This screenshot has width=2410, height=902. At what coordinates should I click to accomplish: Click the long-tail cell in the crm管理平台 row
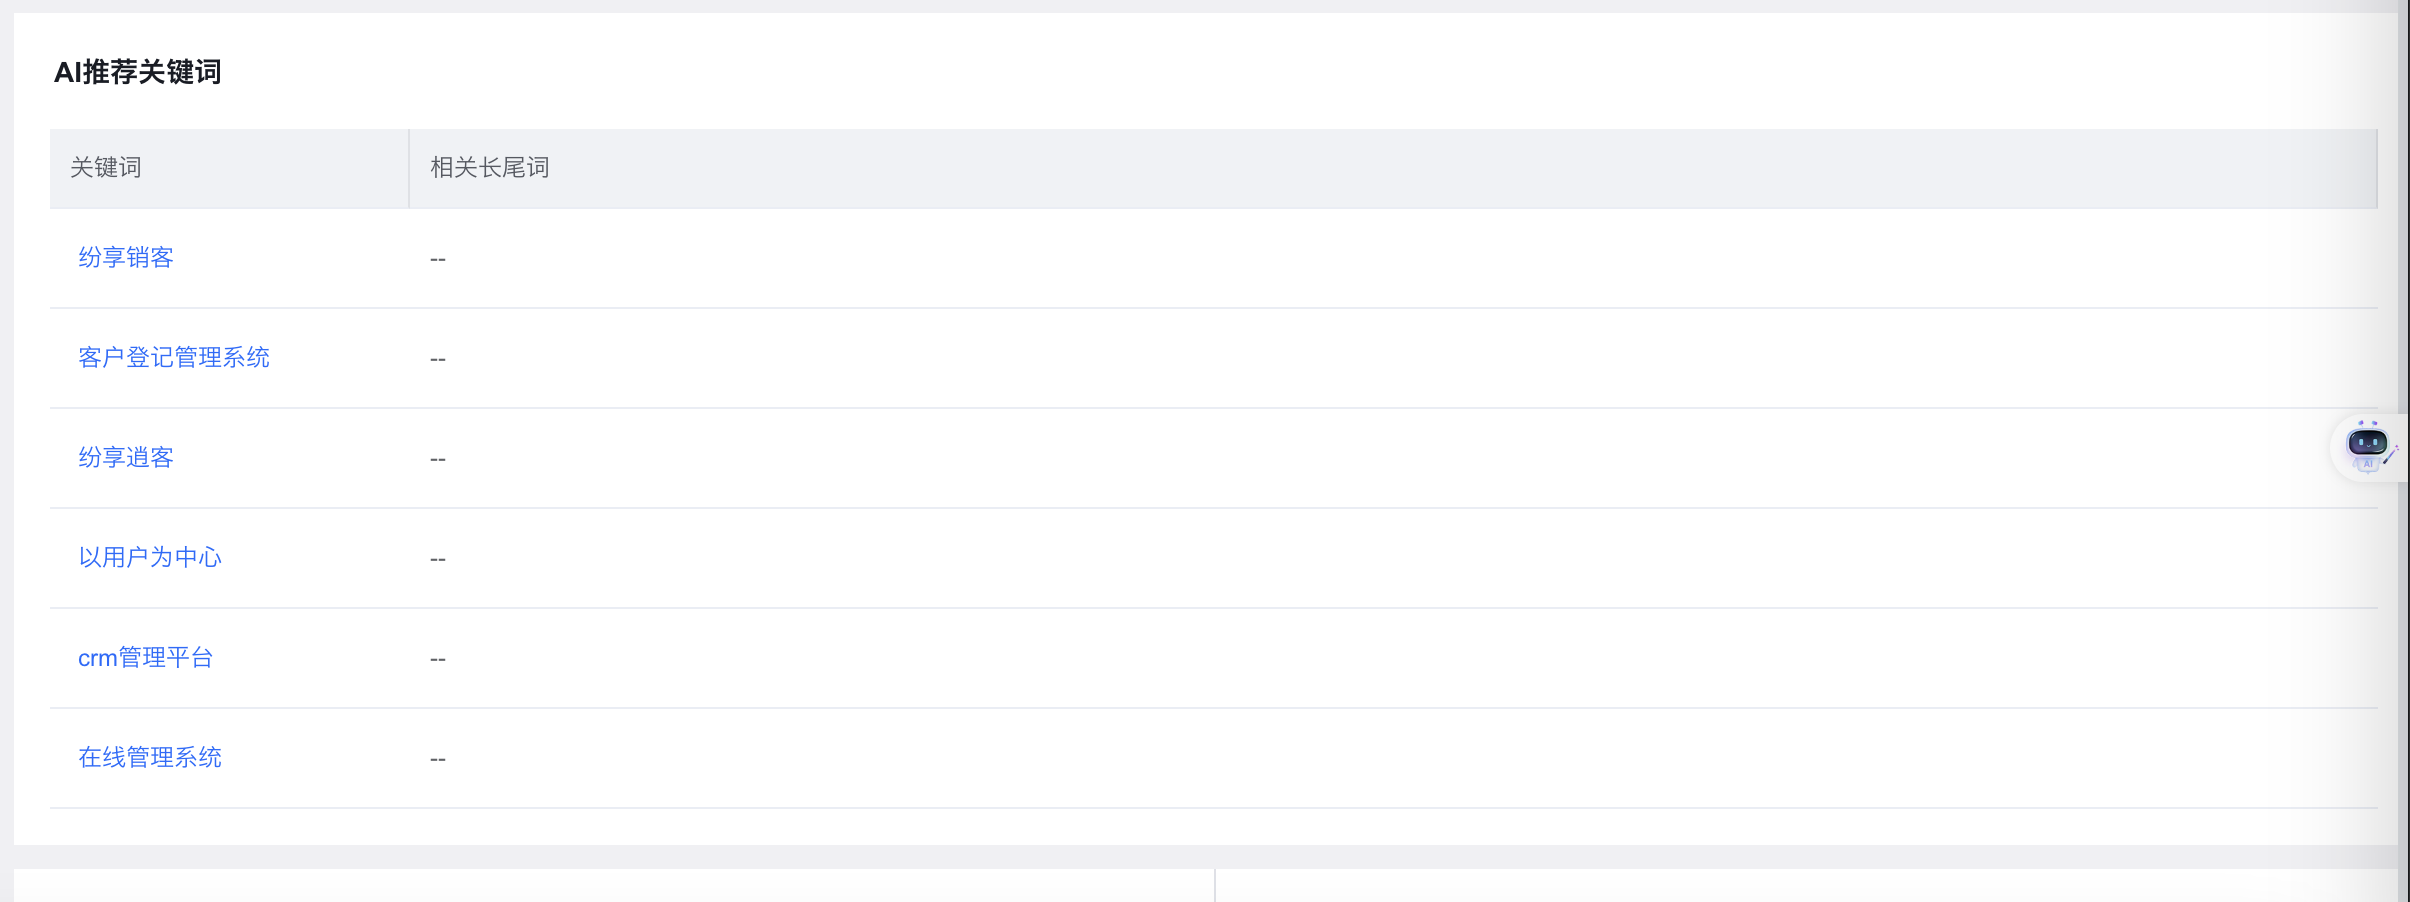[1393, 658]
